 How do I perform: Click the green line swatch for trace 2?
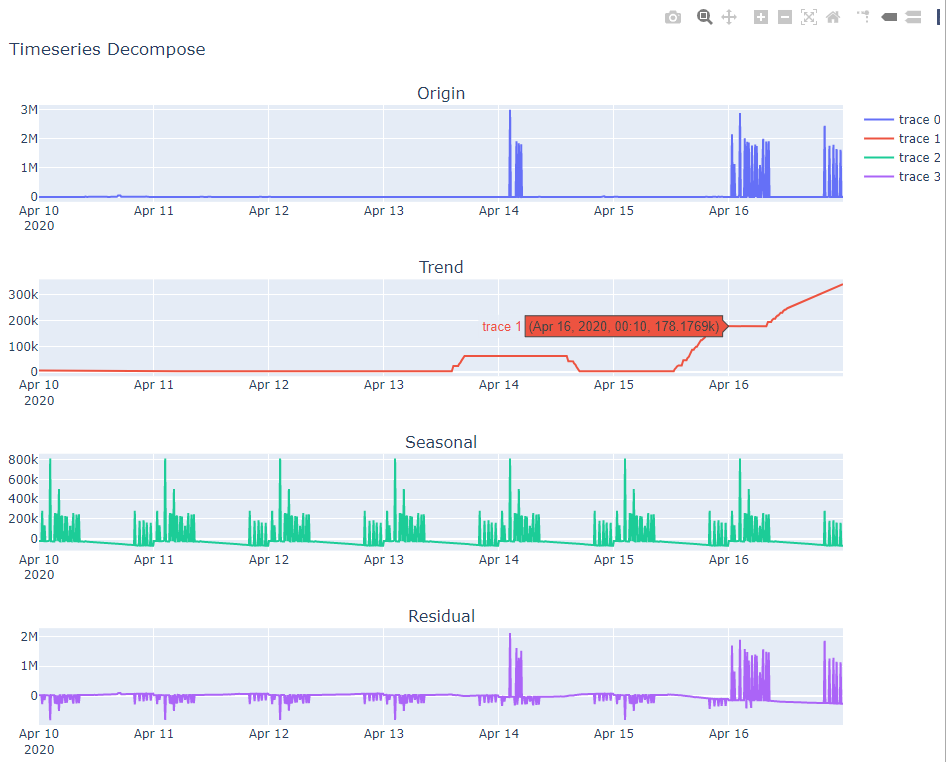tap(879, 158)
